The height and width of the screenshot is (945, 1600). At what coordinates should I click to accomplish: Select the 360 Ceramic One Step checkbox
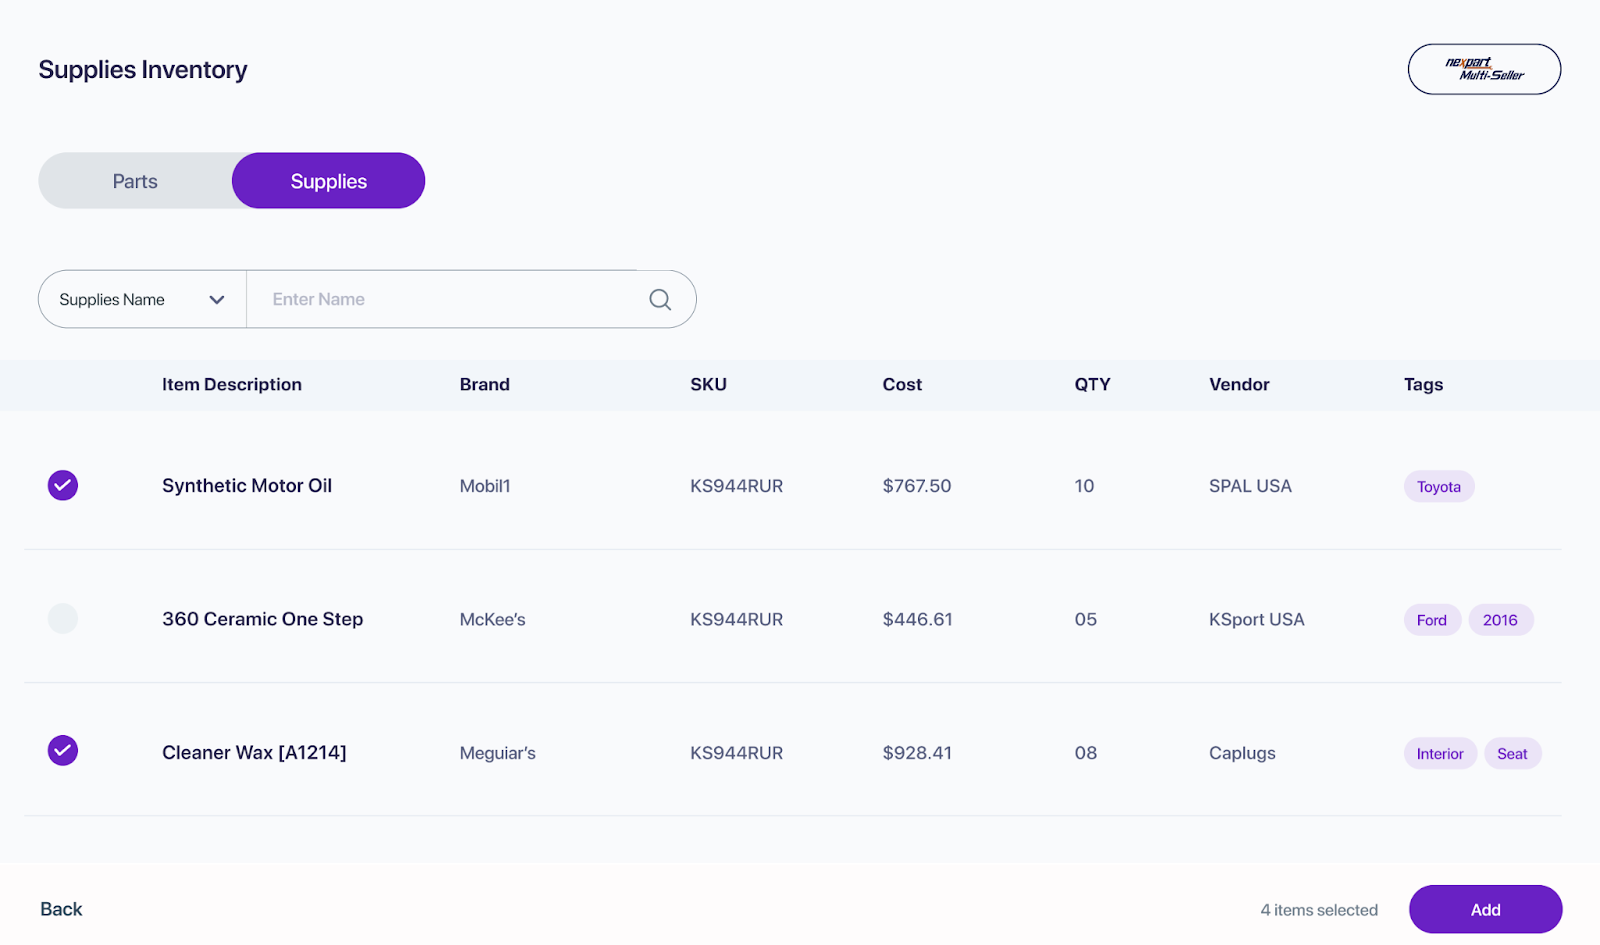coord(63,619)
